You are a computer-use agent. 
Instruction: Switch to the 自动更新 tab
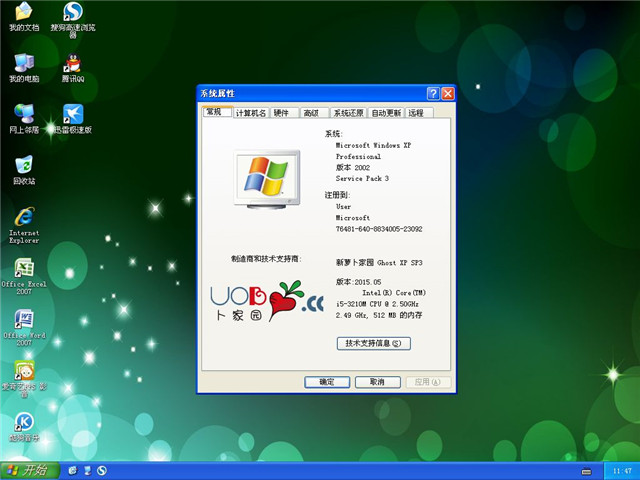coord(386,113)
